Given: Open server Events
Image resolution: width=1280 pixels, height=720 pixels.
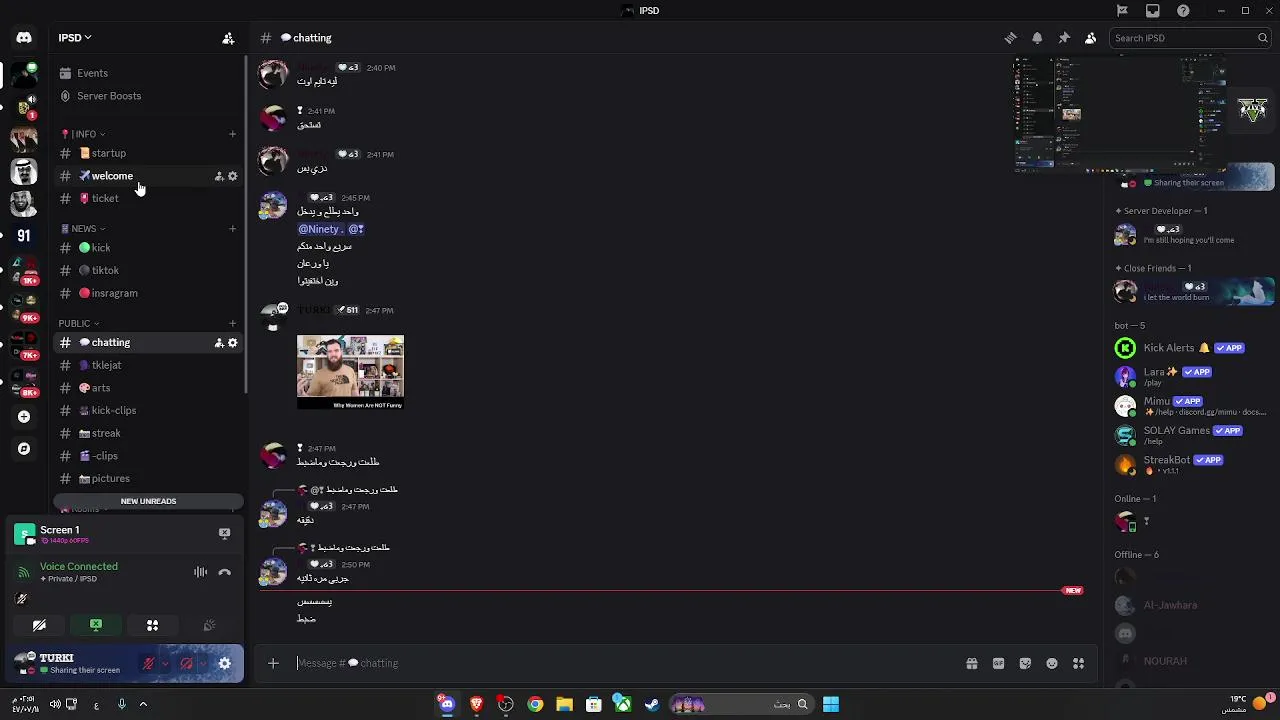Looking at the screenshot, I should (148, 73).
